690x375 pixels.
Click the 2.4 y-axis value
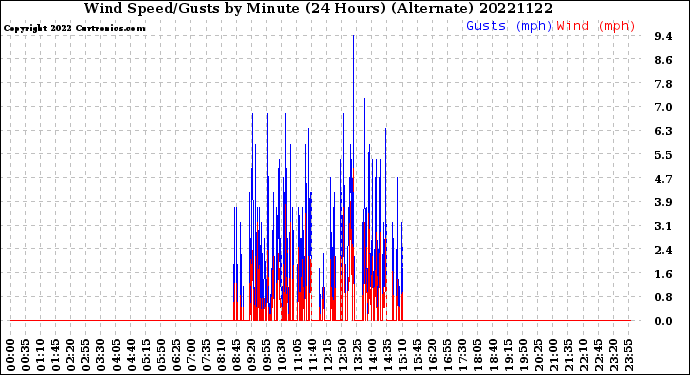click(663, 250)
